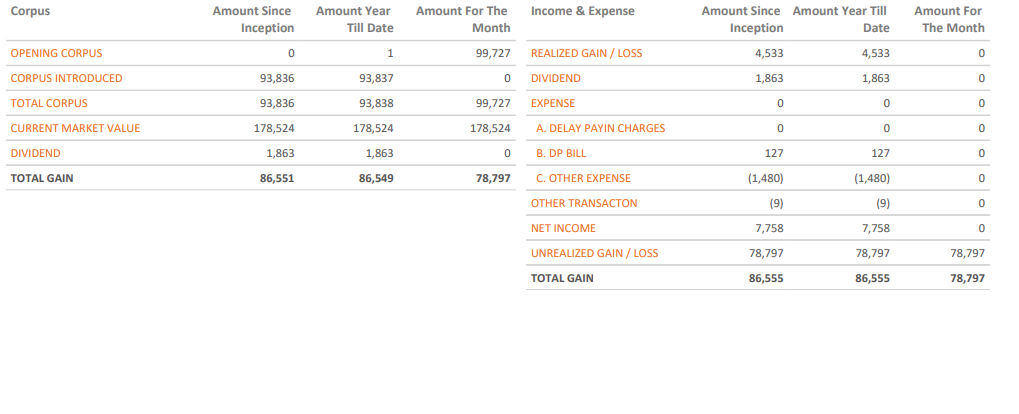Viewport: 1019px width, 414px height.
Task: Click the OPENING CORPUS row label
Action: [56, 53]
